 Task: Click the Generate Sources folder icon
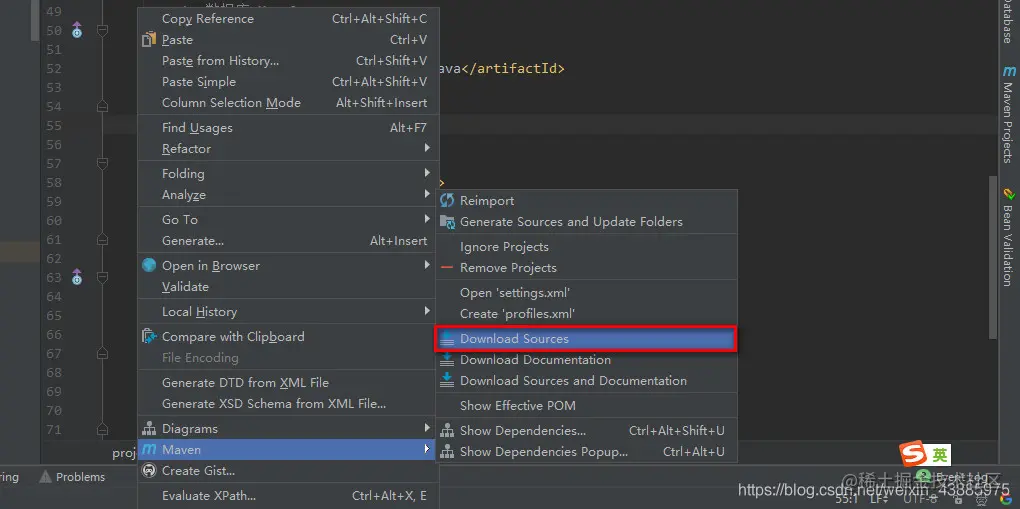(447, 221)
